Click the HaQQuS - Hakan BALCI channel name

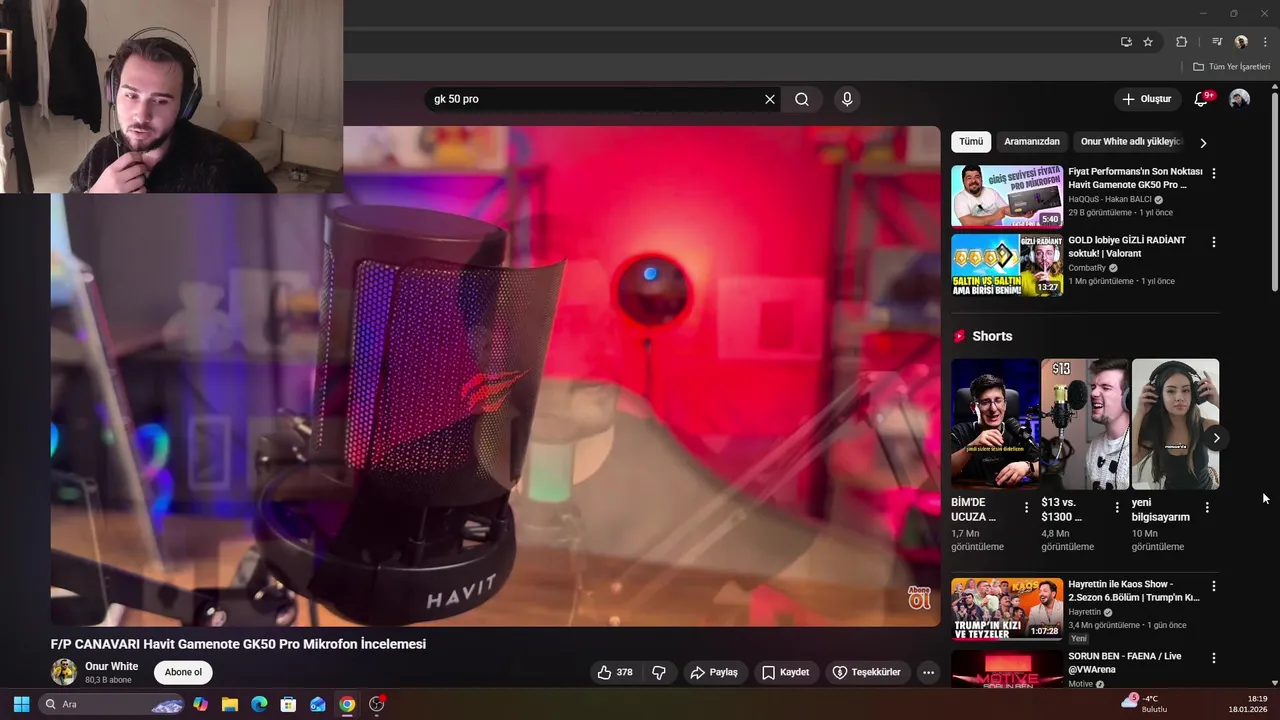pos(1110,199)
